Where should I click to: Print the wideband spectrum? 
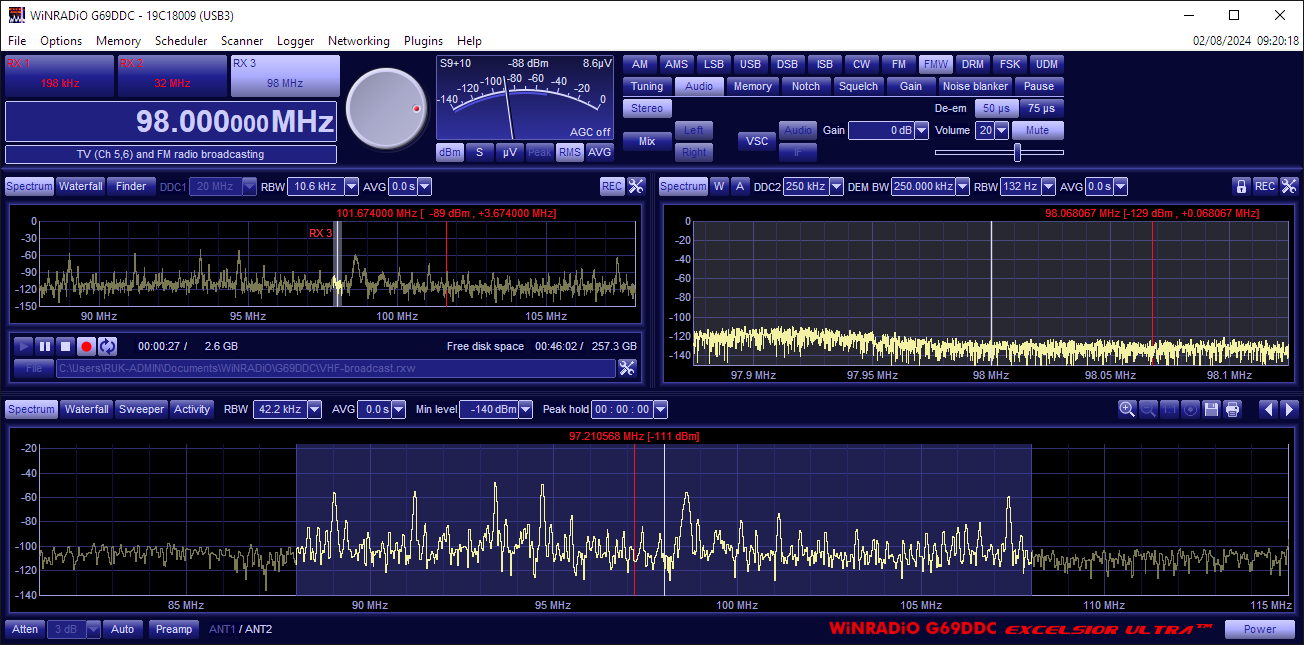click(1232, 409)
